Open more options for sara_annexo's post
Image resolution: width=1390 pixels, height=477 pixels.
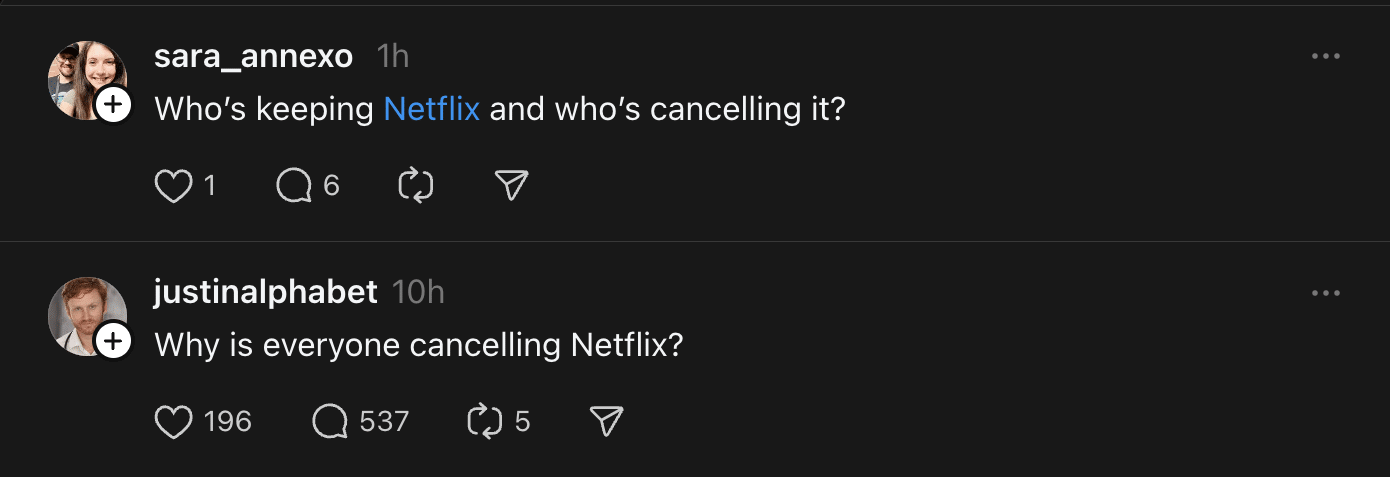1325,57
